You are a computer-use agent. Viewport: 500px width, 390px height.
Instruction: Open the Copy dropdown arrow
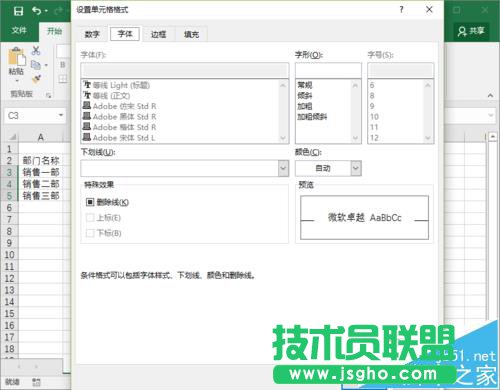click(x=46, y=65)
